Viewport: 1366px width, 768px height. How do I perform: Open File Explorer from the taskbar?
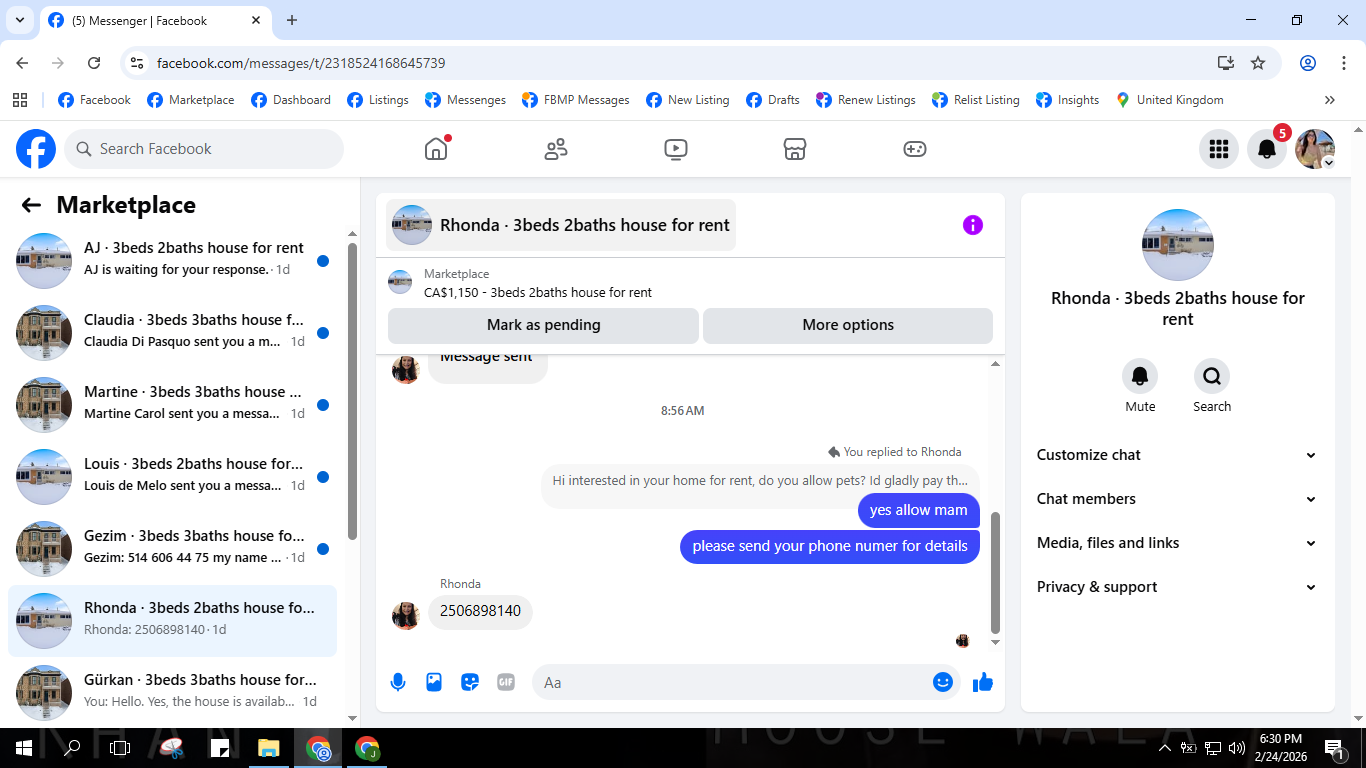click(x=268, y=748)
